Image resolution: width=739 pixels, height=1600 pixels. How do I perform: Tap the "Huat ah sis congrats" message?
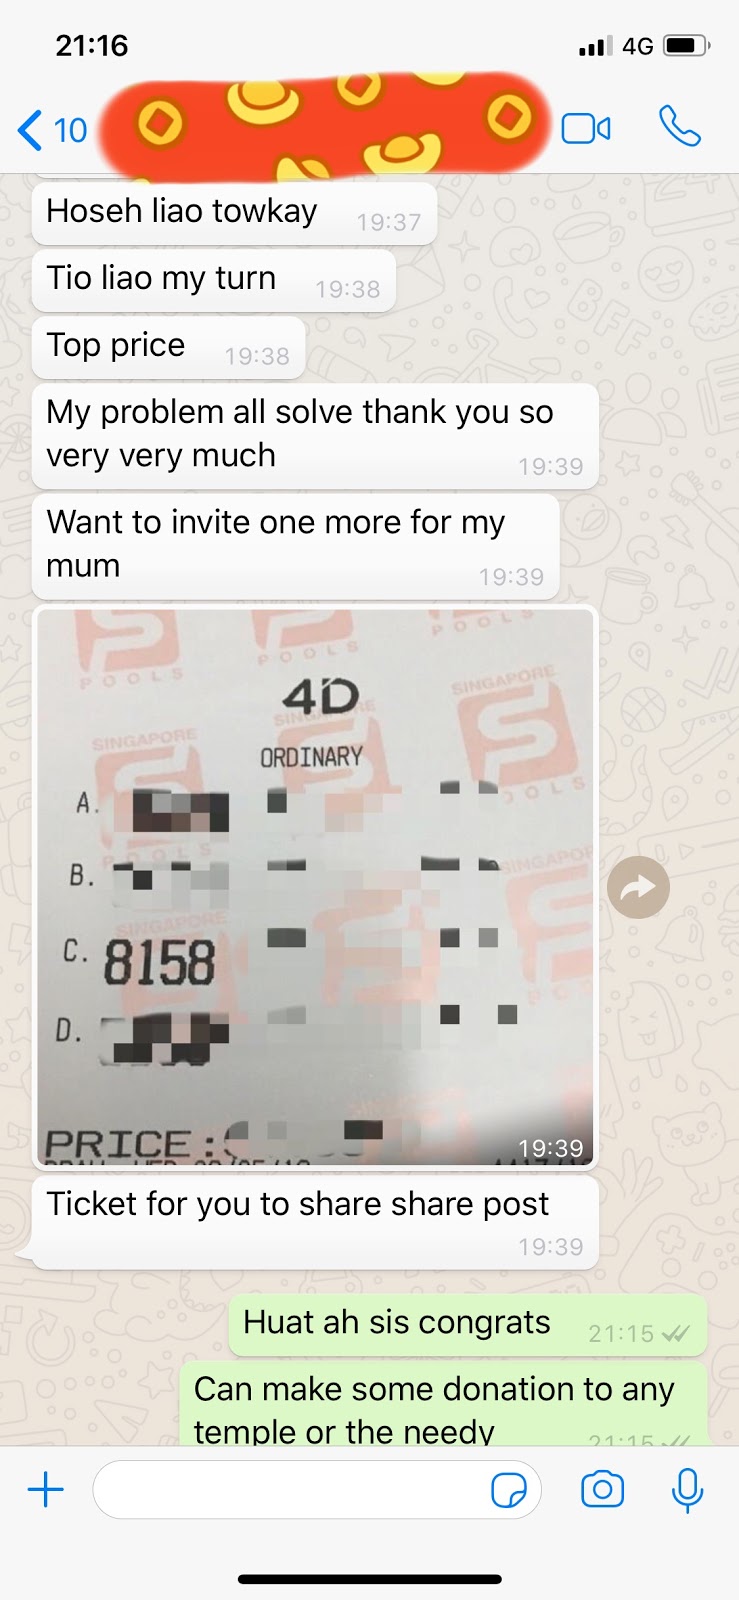468,1326
